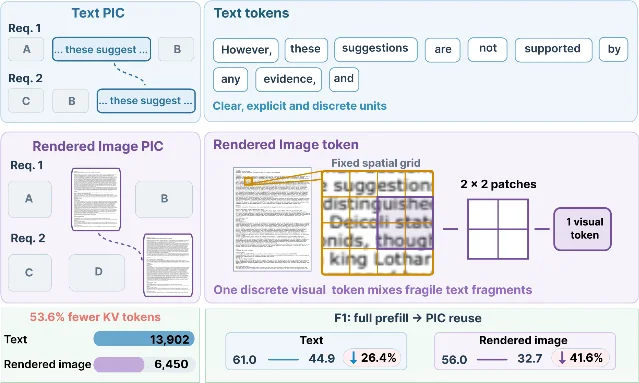
Task: Click the '2 × 2 patches' label
Action: tap(498, 184)
